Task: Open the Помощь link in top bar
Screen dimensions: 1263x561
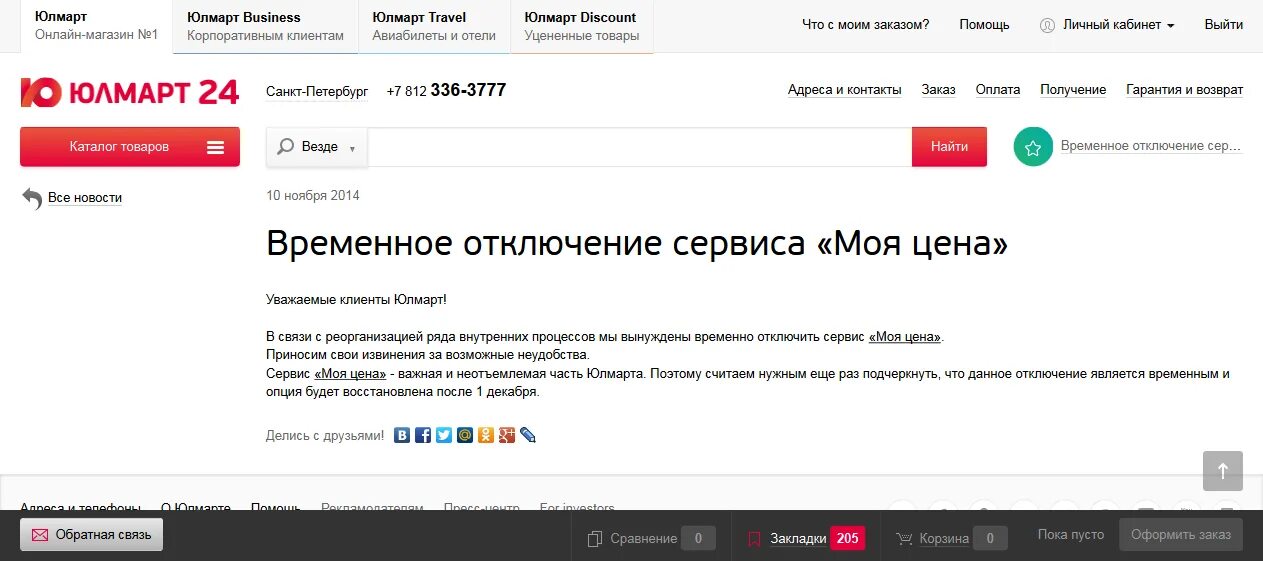Action: pos(984,25)
